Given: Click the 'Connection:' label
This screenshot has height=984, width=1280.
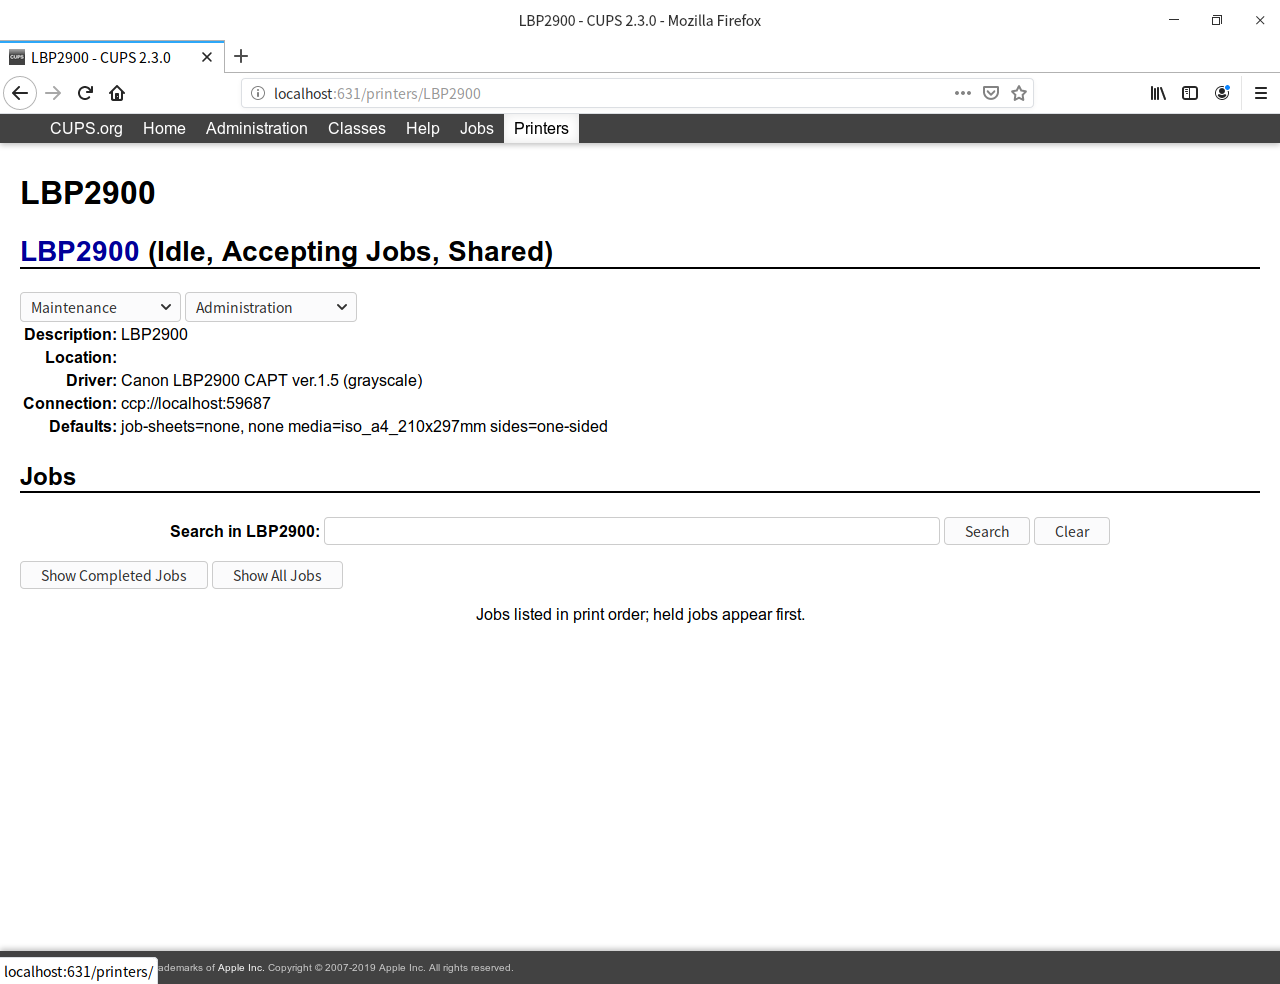Looking at the screenshot, I should click(x=70, y=403).
